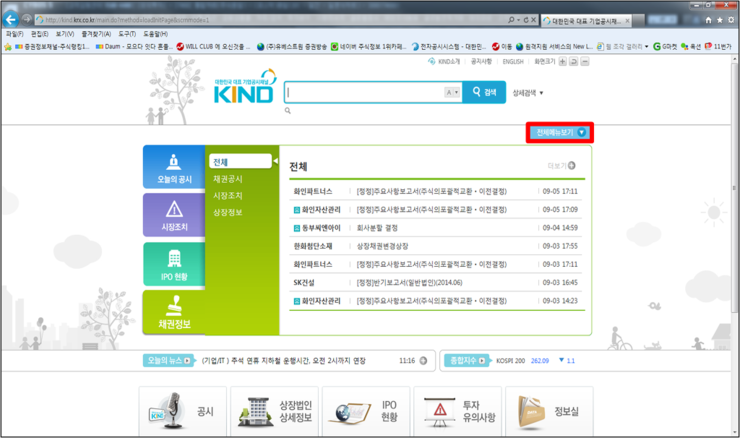The image size is (740, 438).
Task: Expand 종합지수 arrow label
Action: tap(467, 361)
